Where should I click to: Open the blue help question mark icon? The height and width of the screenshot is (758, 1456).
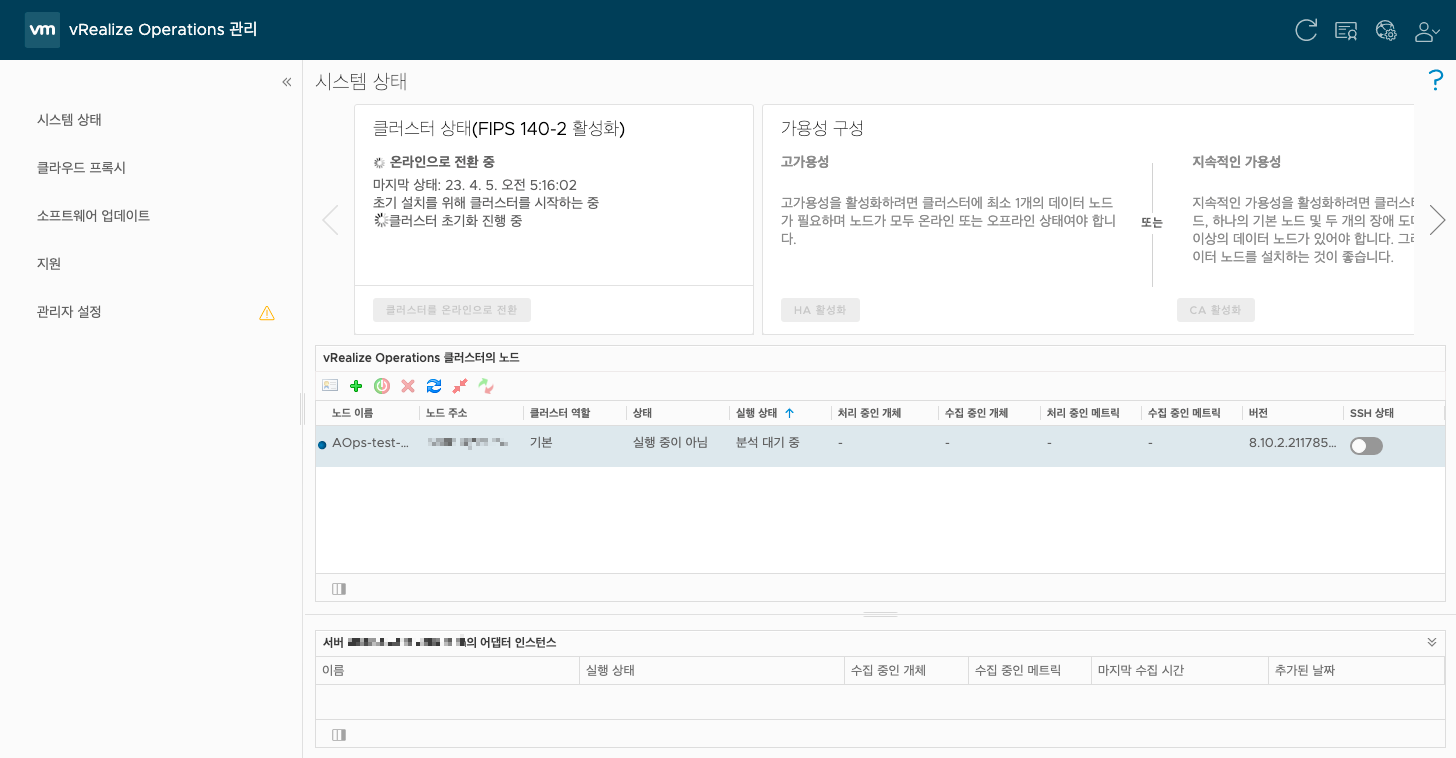[1436, 80]
